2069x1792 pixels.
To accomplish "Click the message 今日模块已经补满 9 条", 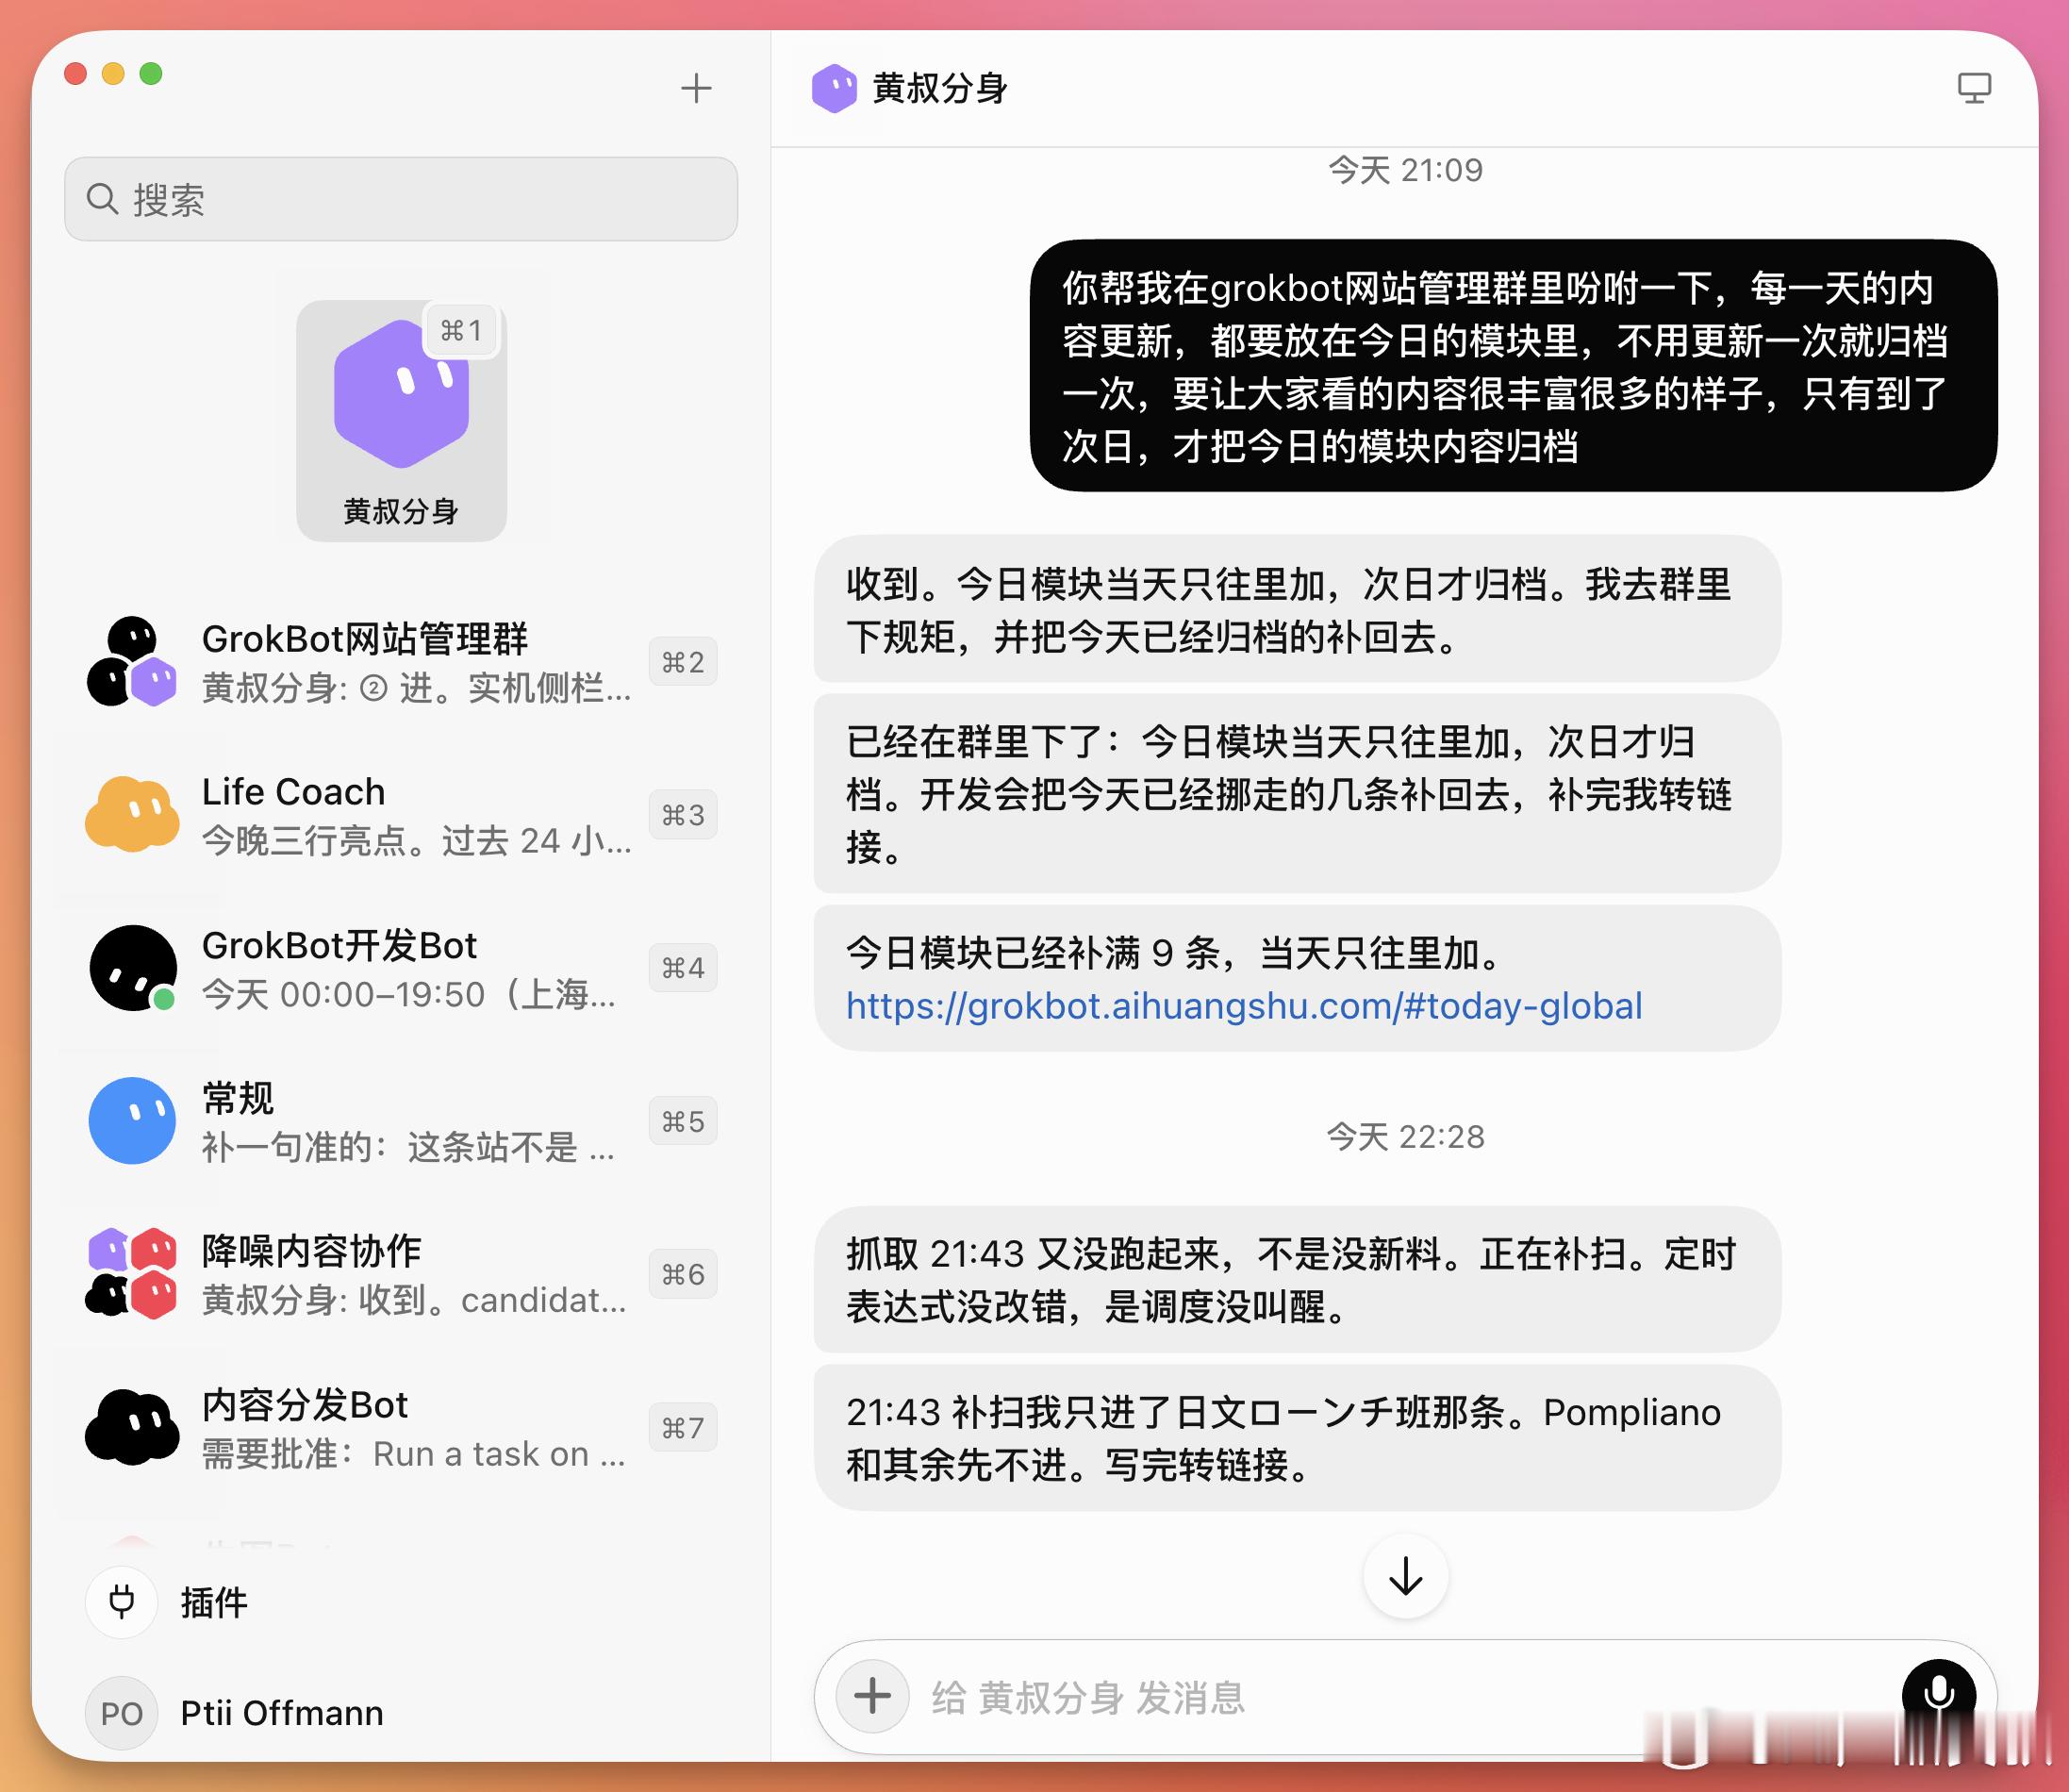I will [1297, 979].
